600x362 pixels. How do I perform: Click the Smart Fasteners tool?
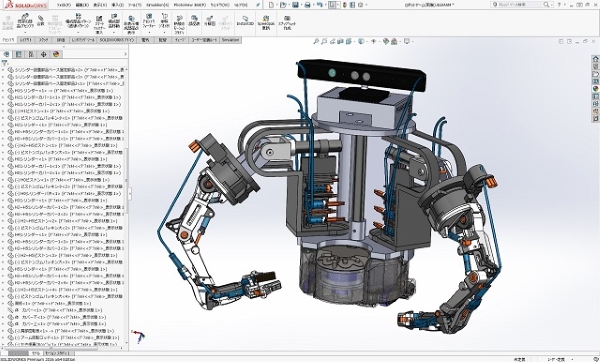(x=99, y=24)
